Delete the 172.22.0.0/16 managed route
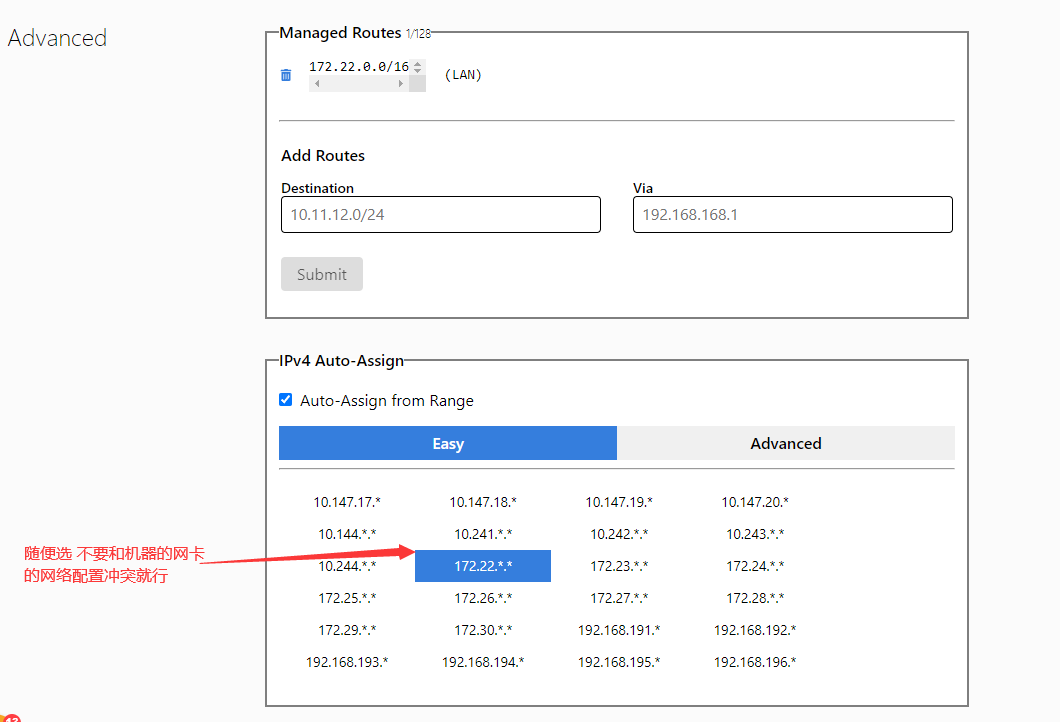This screenshot has height=722, width=1060. click(x=286, y=75)
